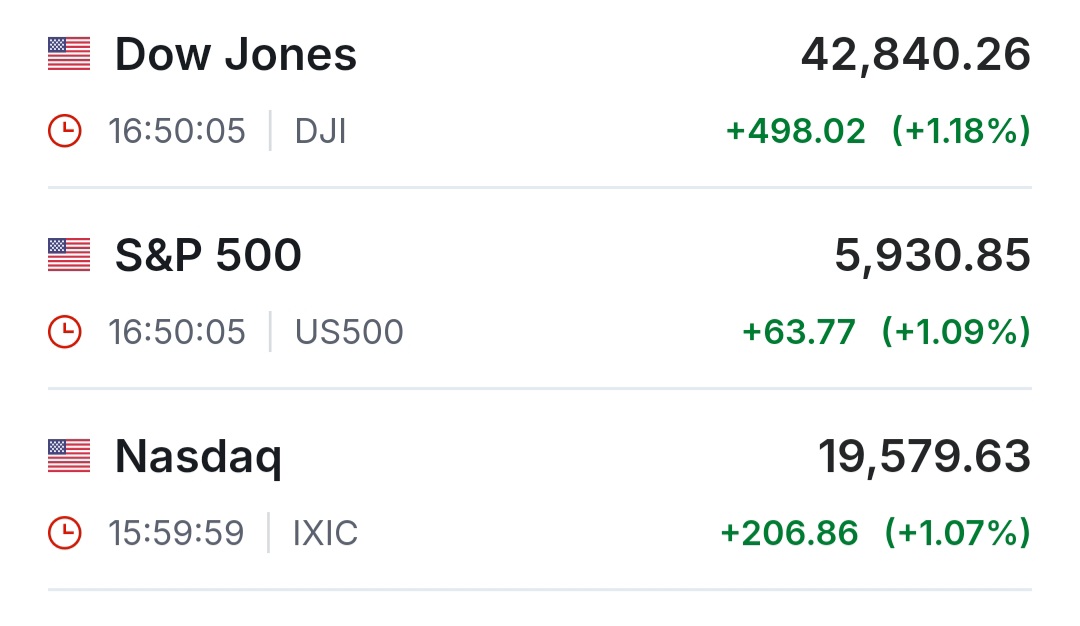The image size is (1080, 626).
Task: Open the S&P 500 index name
Action: pyautogui.click(x=208, y=256)
